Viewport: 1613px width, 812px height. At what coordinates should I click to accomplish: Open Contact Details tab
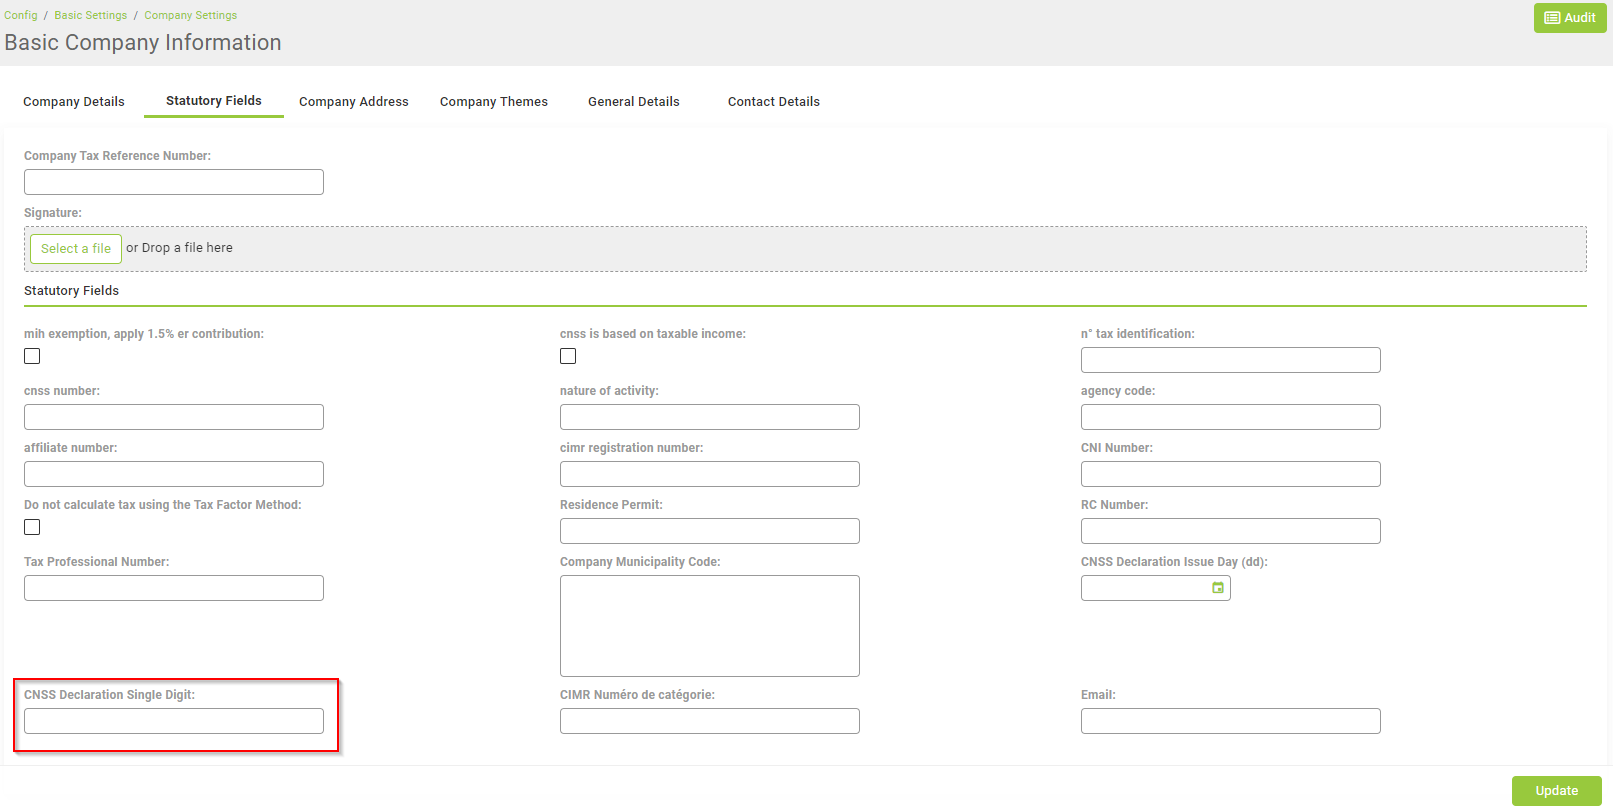[773, 102]
